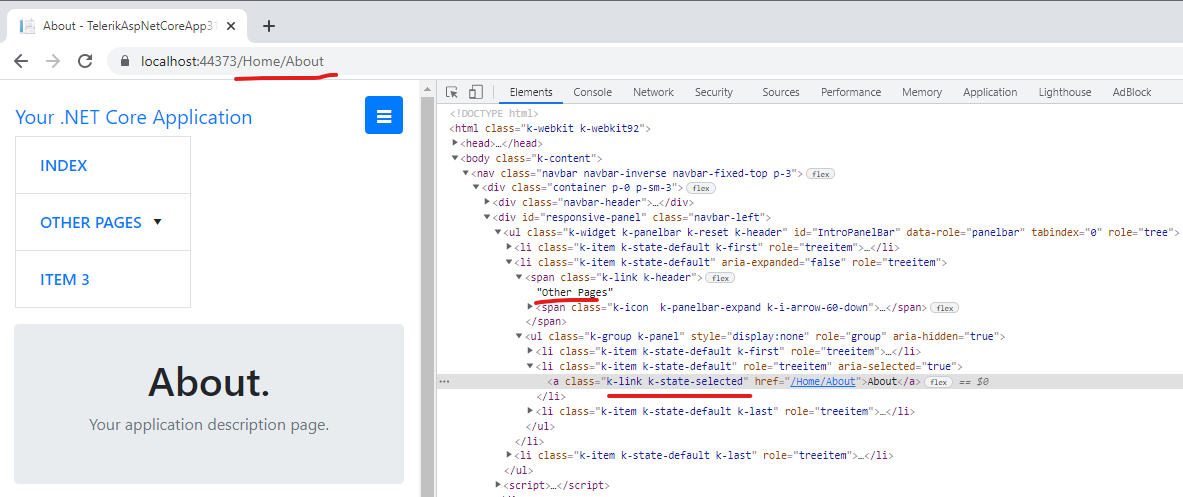
Task: Open /Home/About href link in DevTools
Action: point(822,382)
